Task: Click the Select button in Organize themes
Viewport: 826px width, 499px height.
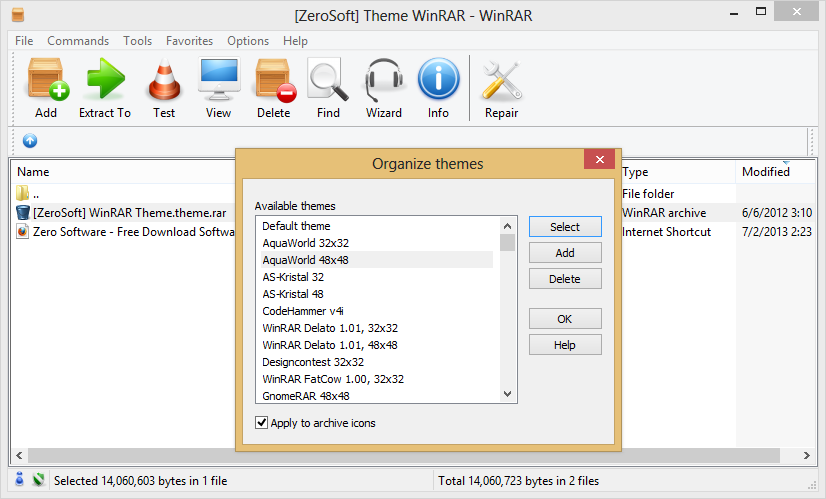Action: 565,227
